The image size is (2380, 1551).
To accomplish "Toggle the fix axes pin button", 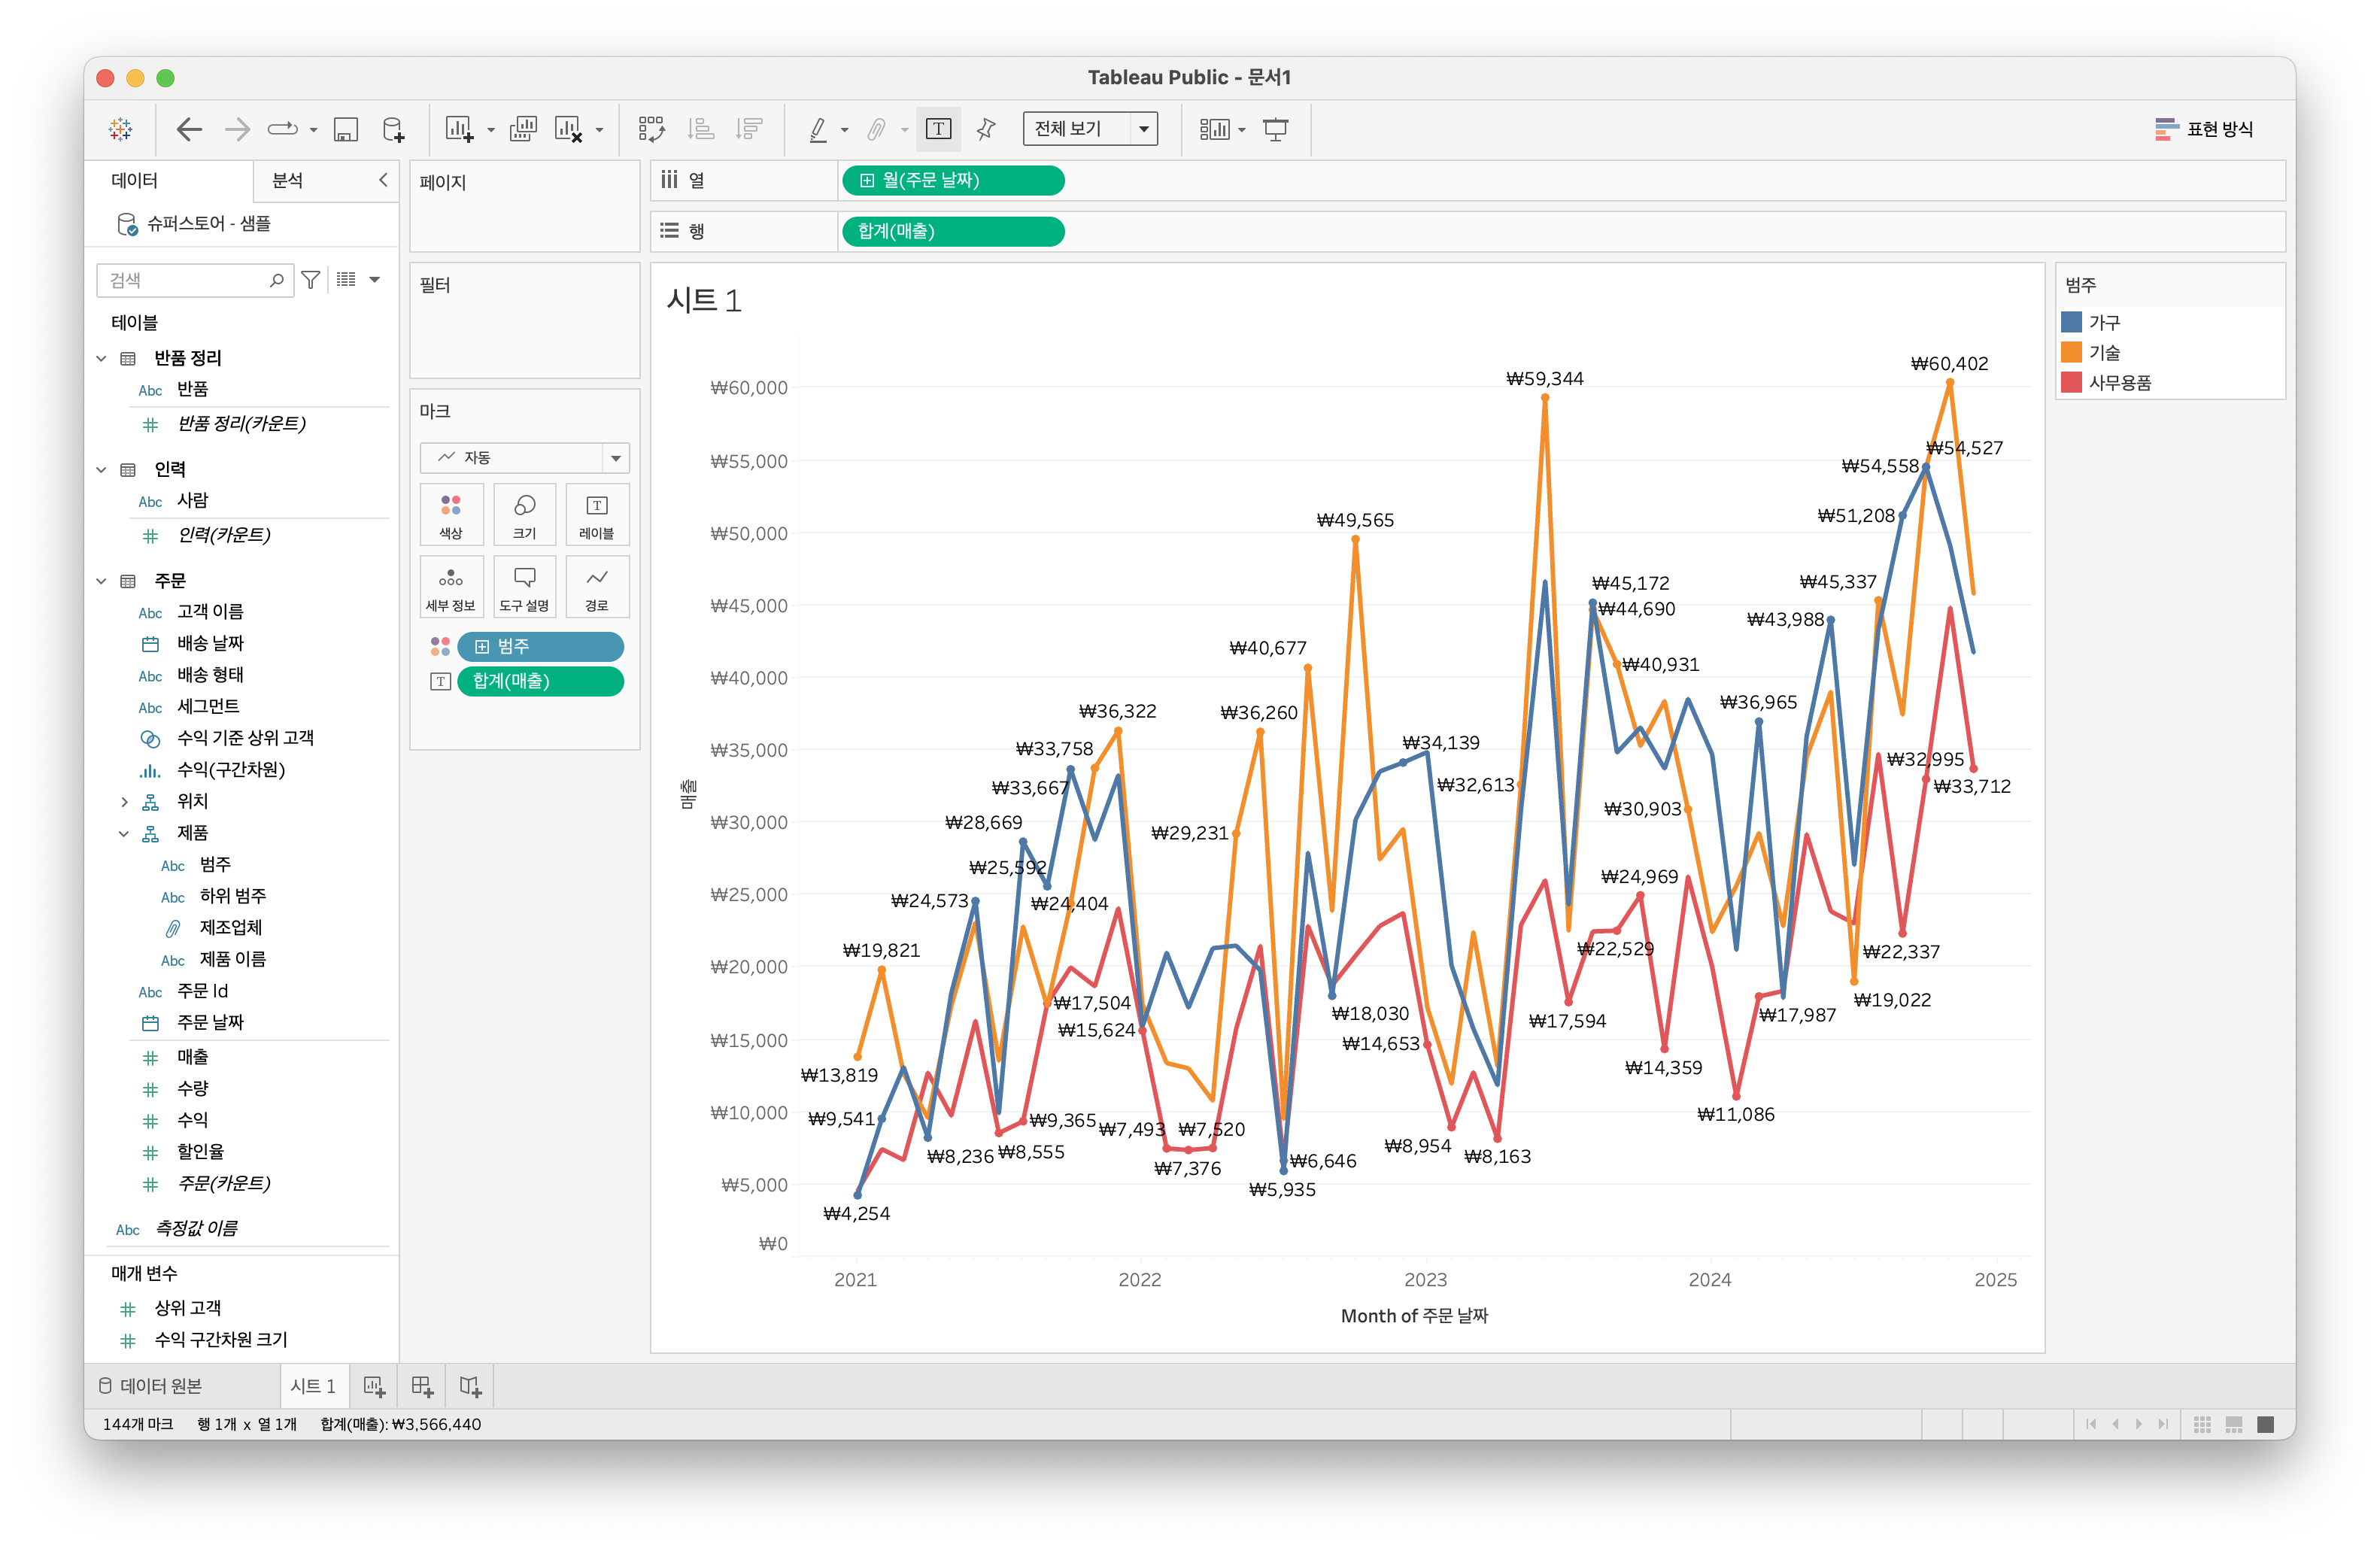I will pos(986,129).
